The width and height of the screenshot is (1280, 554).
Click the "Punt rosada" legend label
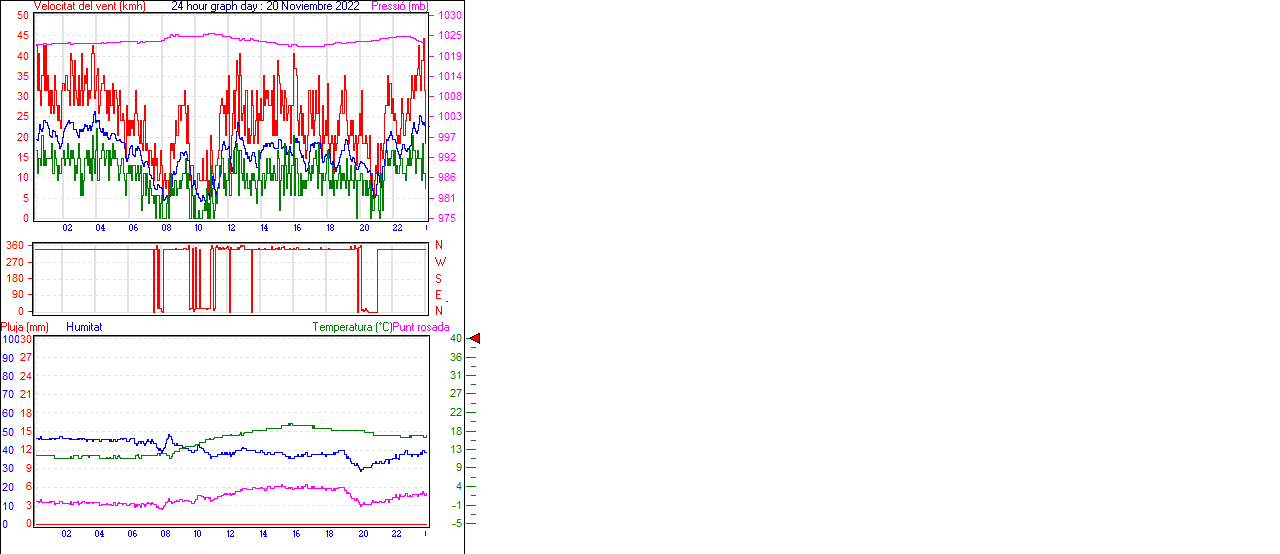pos(421,327)
